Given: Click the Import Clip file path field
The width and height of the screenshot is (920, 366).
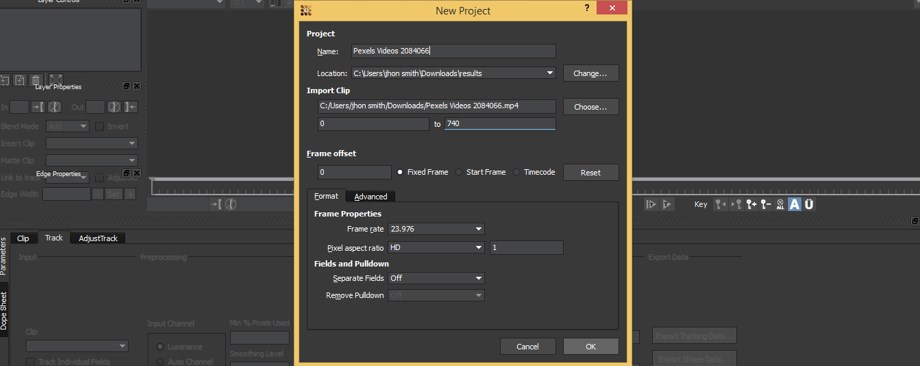Looking at the screenshot, I should (x=437, y=106).
